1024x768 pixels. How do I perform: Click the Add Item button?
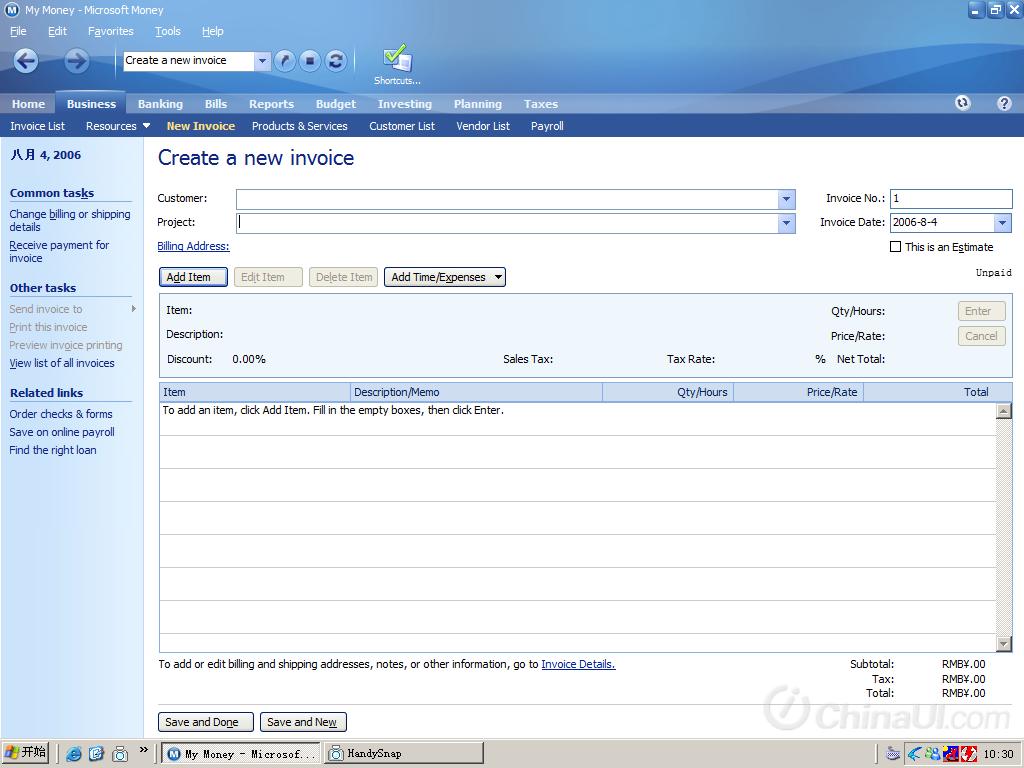193,277
